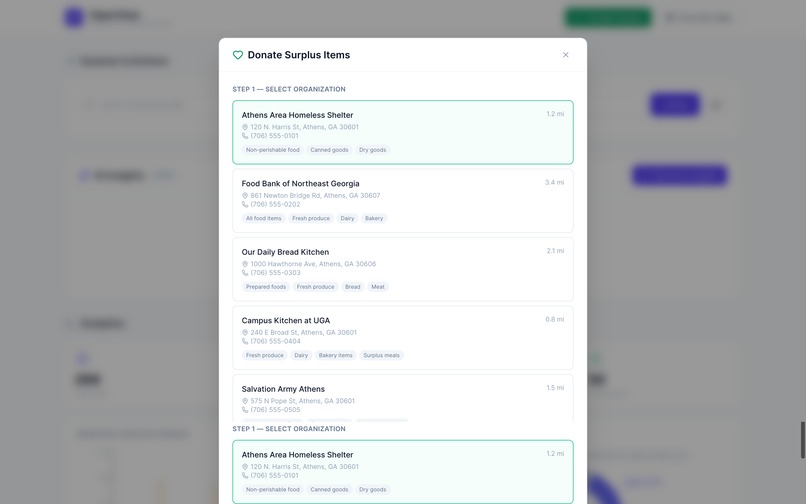Click the All food items tag
Viewport: 806px width, 504px height.
point(264,219)
